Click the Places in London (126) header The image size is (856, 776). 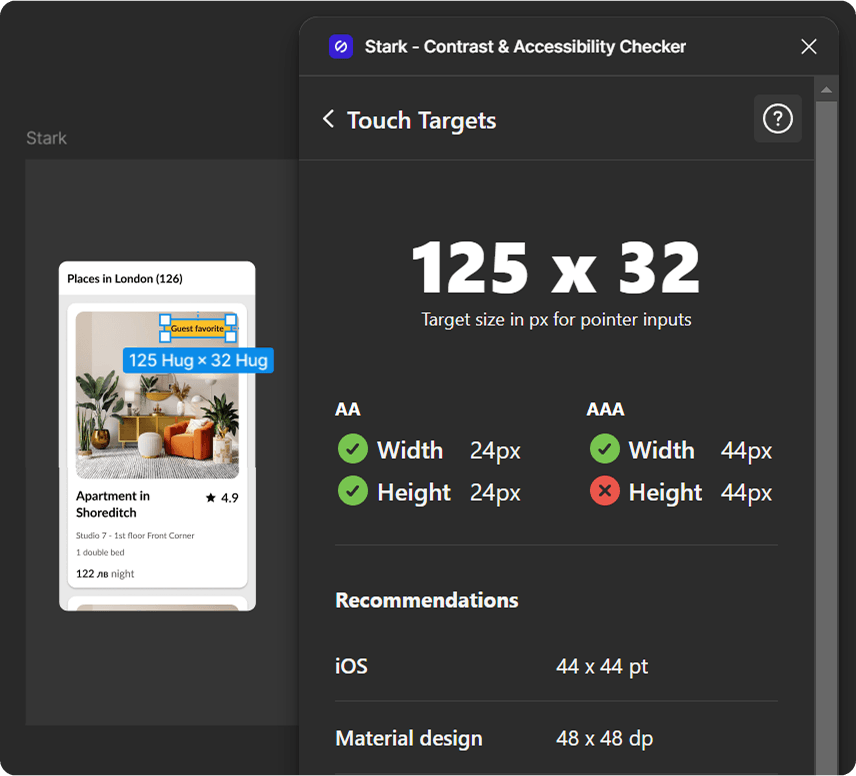[125, 278]
